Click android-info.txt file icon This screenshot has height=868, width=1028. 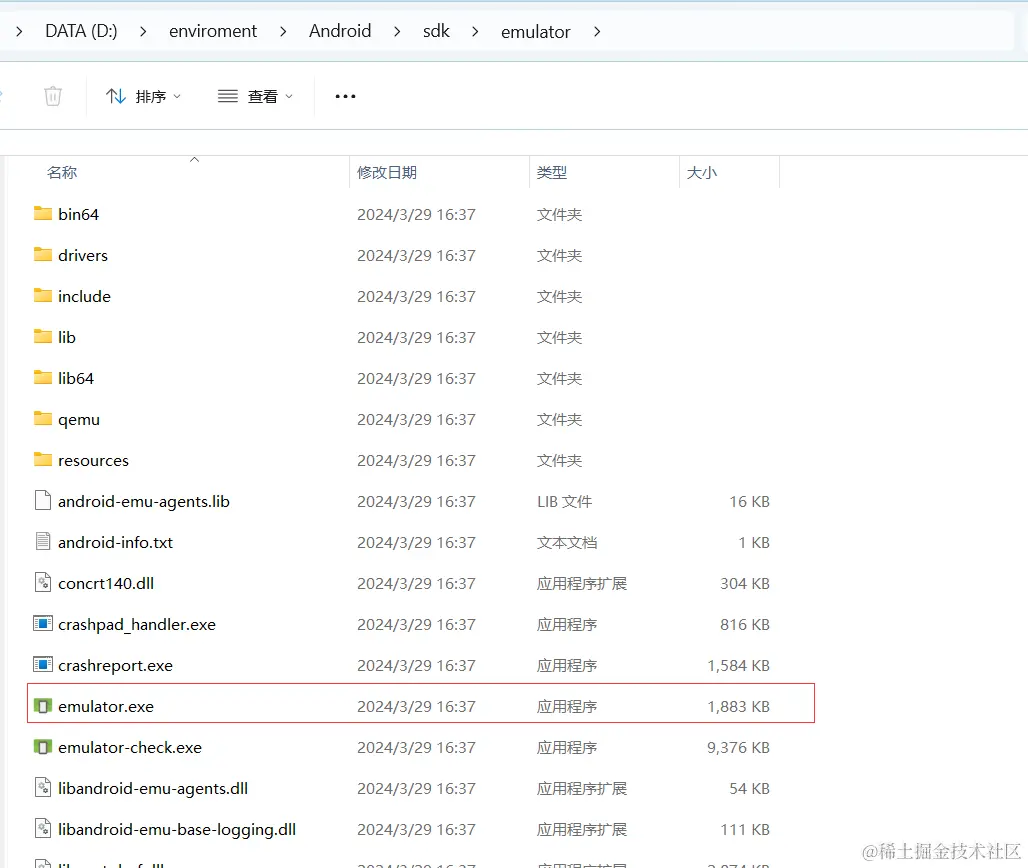43,542
